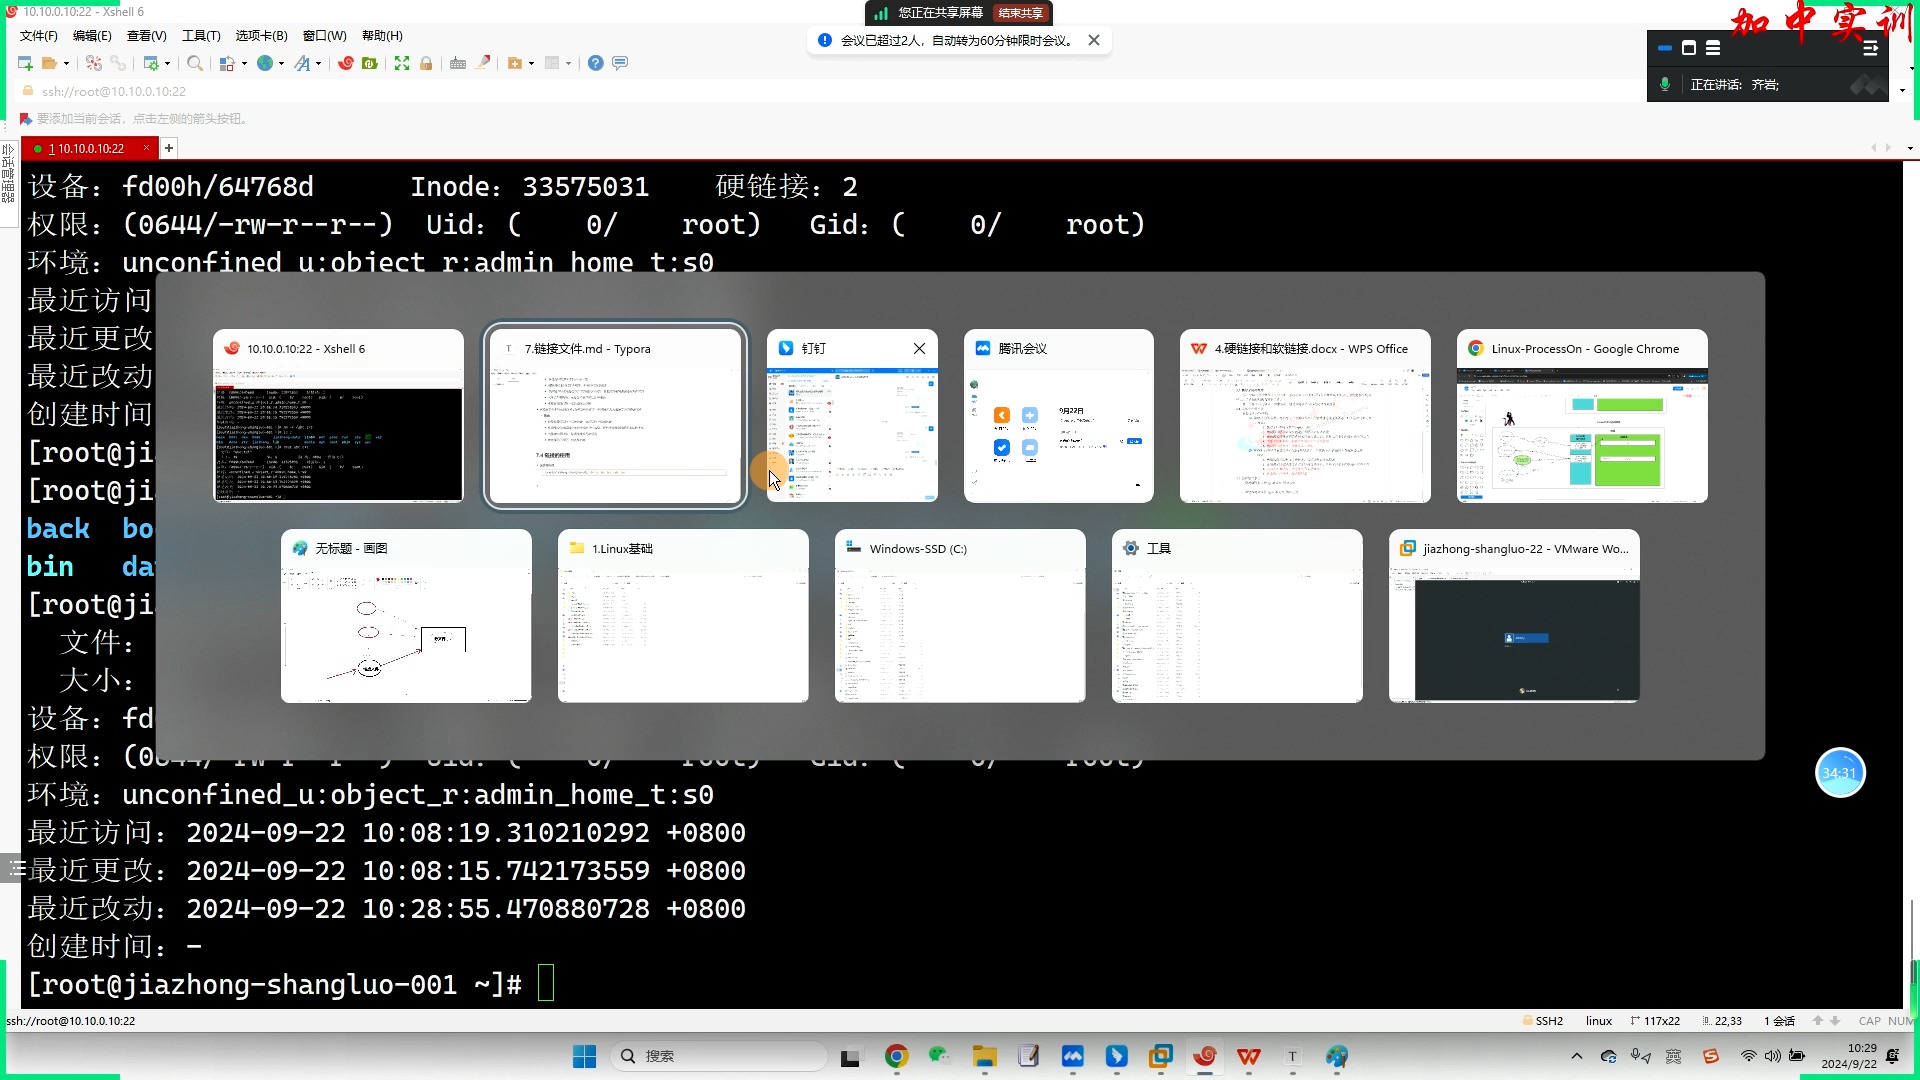The height and width of the screenshot is (1080, 1920).
Task: Click the volume speaker tray icon
Action: tap(1772, 1056)
